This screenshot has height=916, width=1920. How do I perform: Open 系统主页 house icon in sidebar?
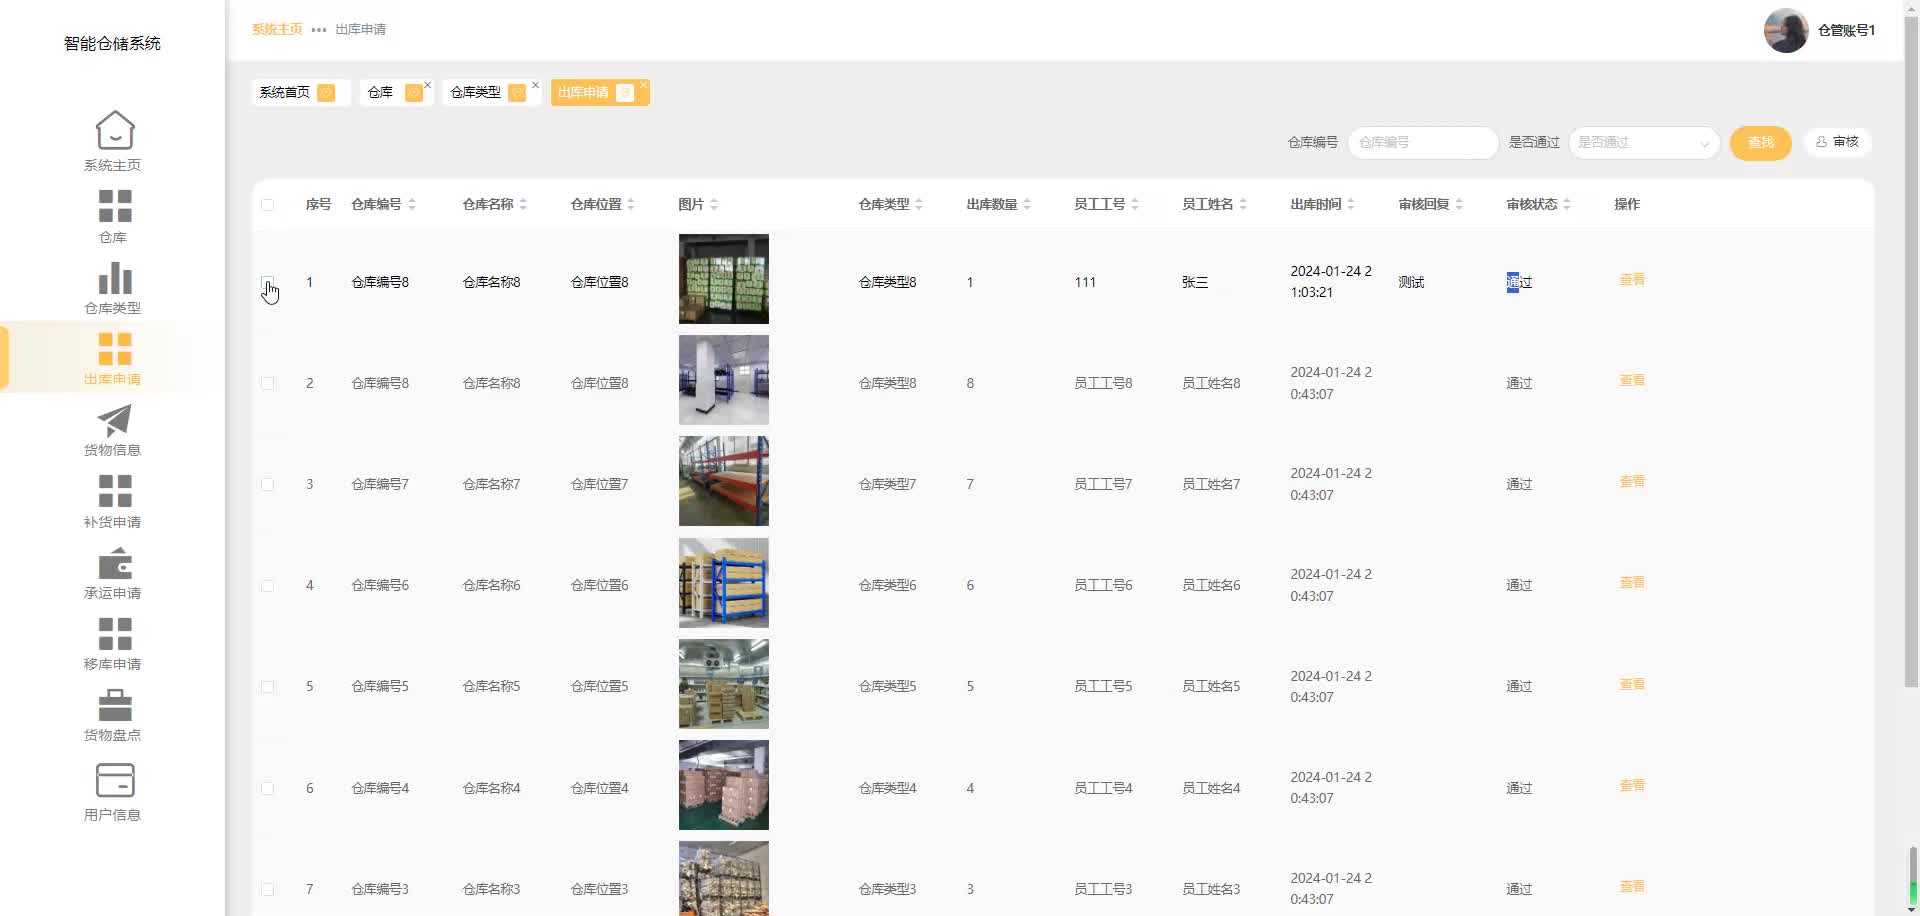114,130
